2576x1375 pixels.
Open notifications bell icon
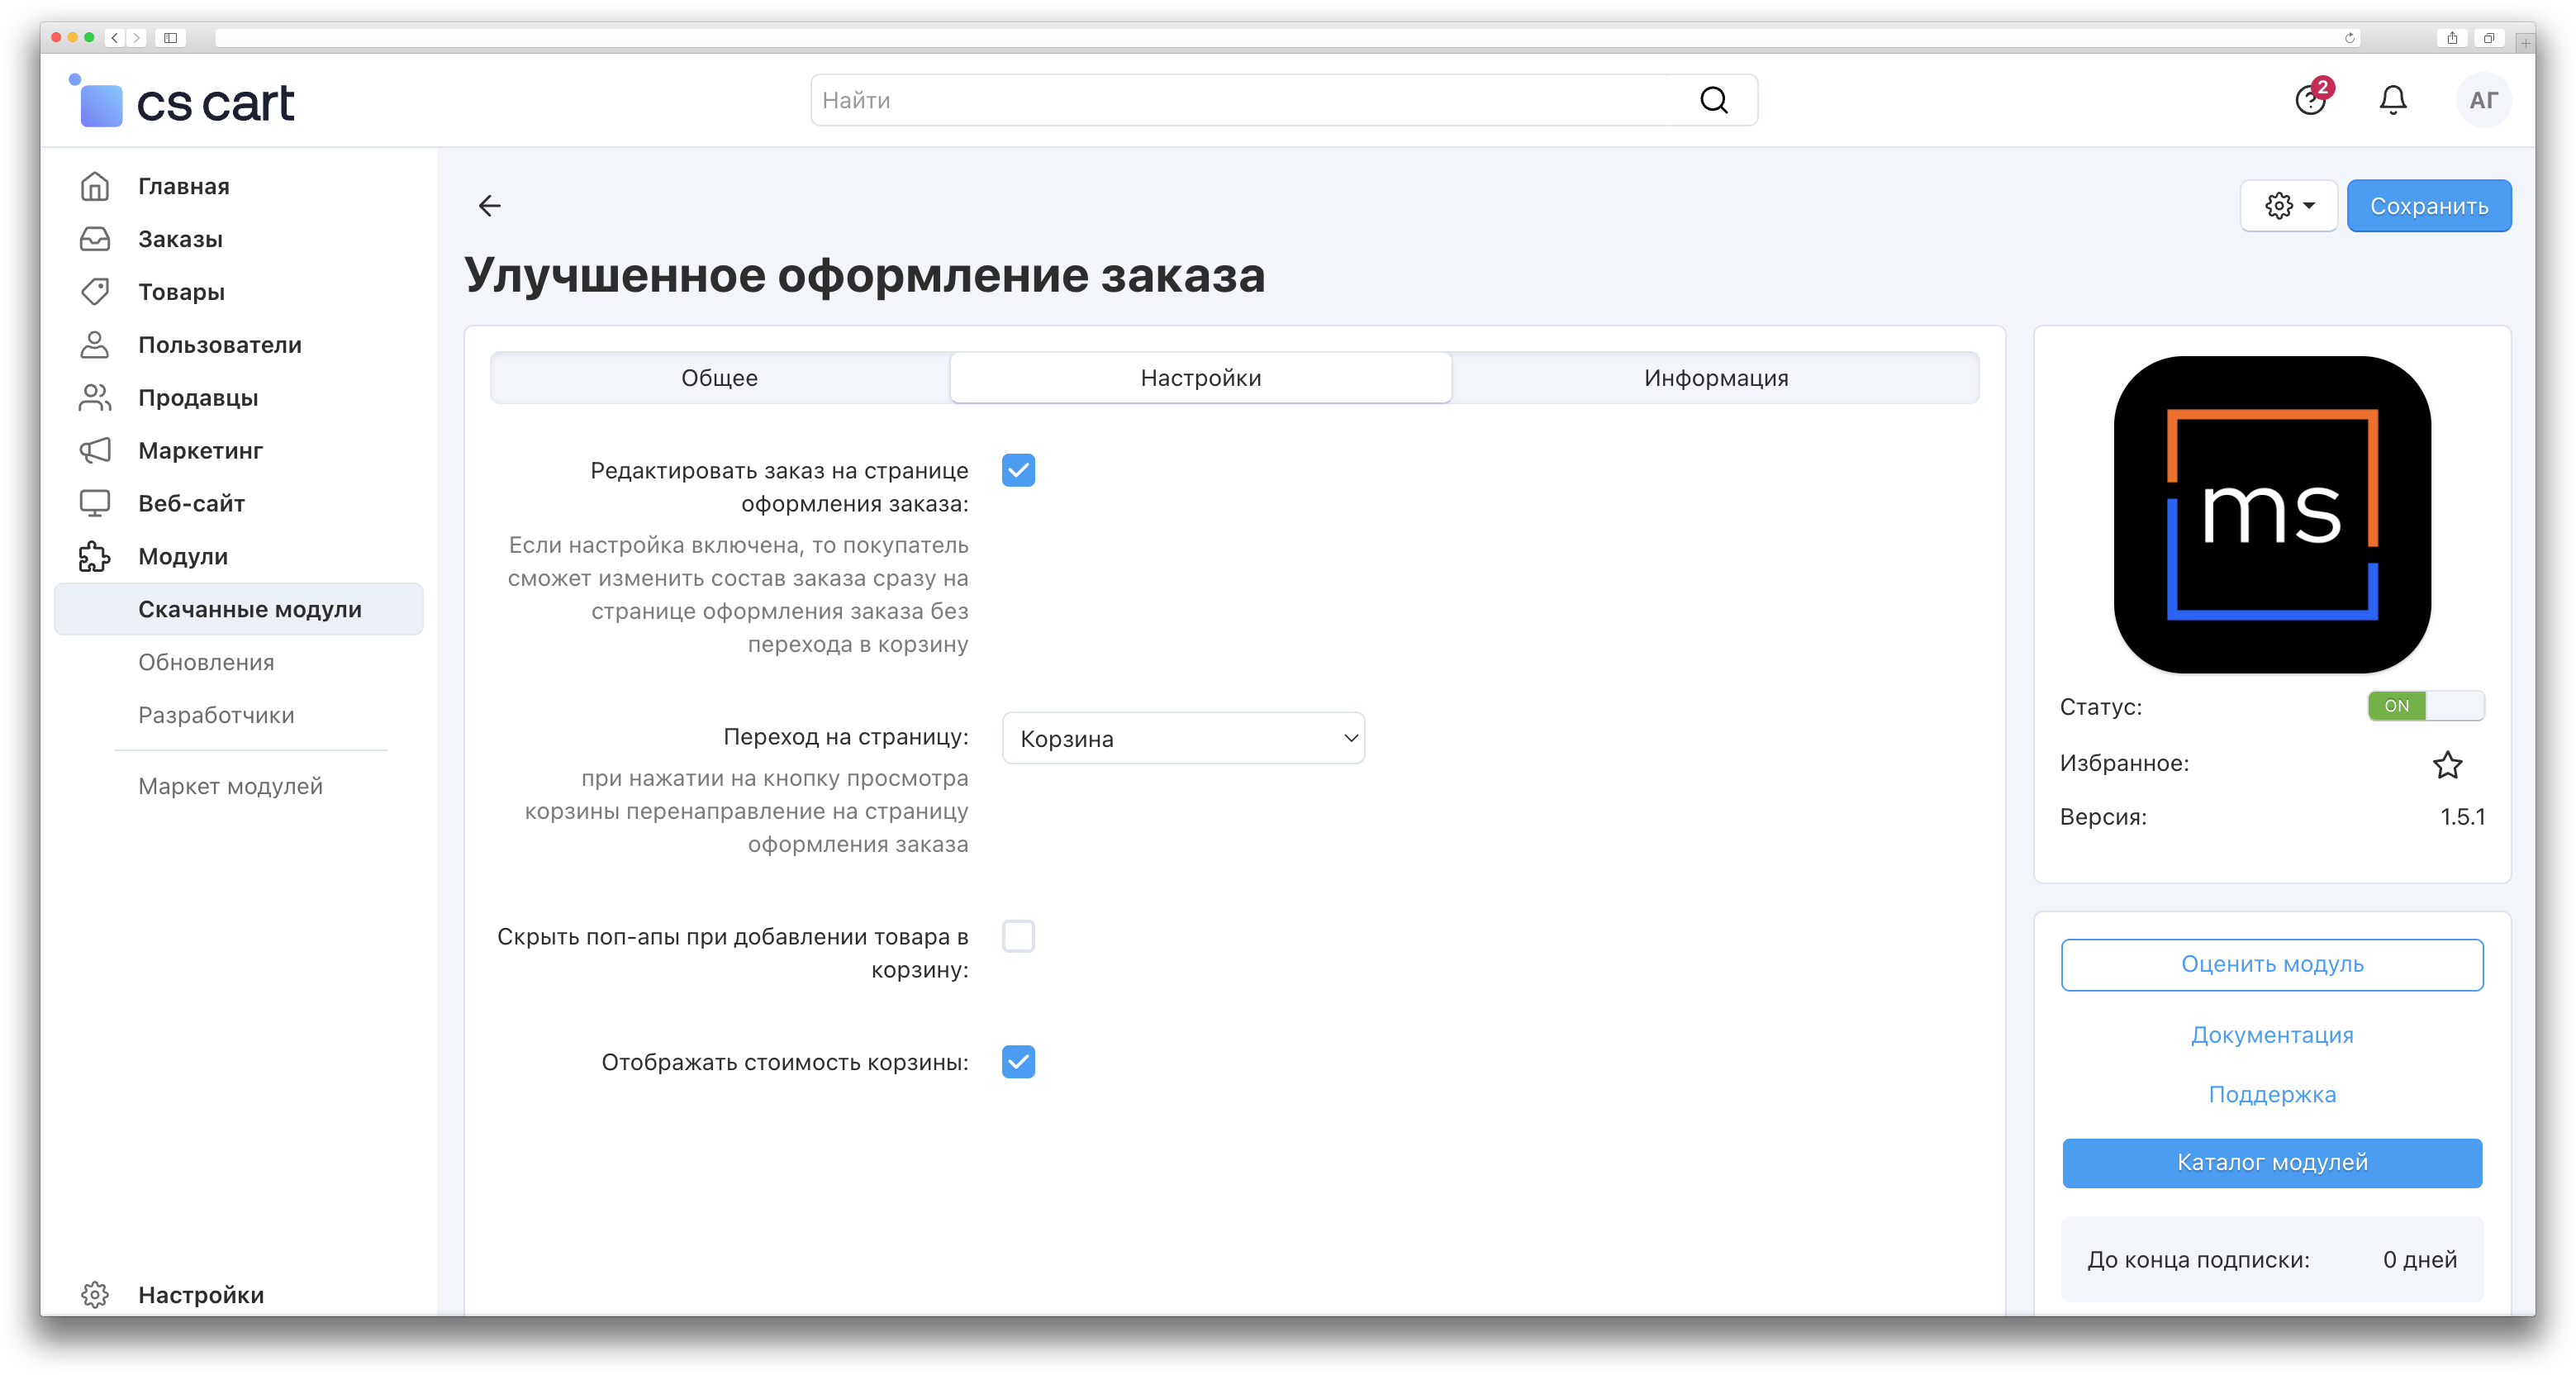tap(2392, 100)
